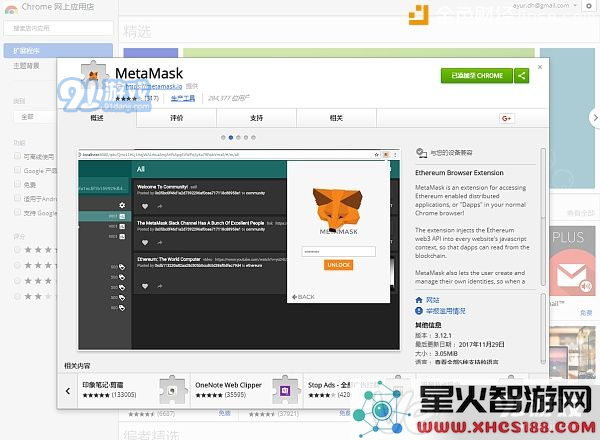
Task: Switch to the 相关 tab
Action: (336, 118)
